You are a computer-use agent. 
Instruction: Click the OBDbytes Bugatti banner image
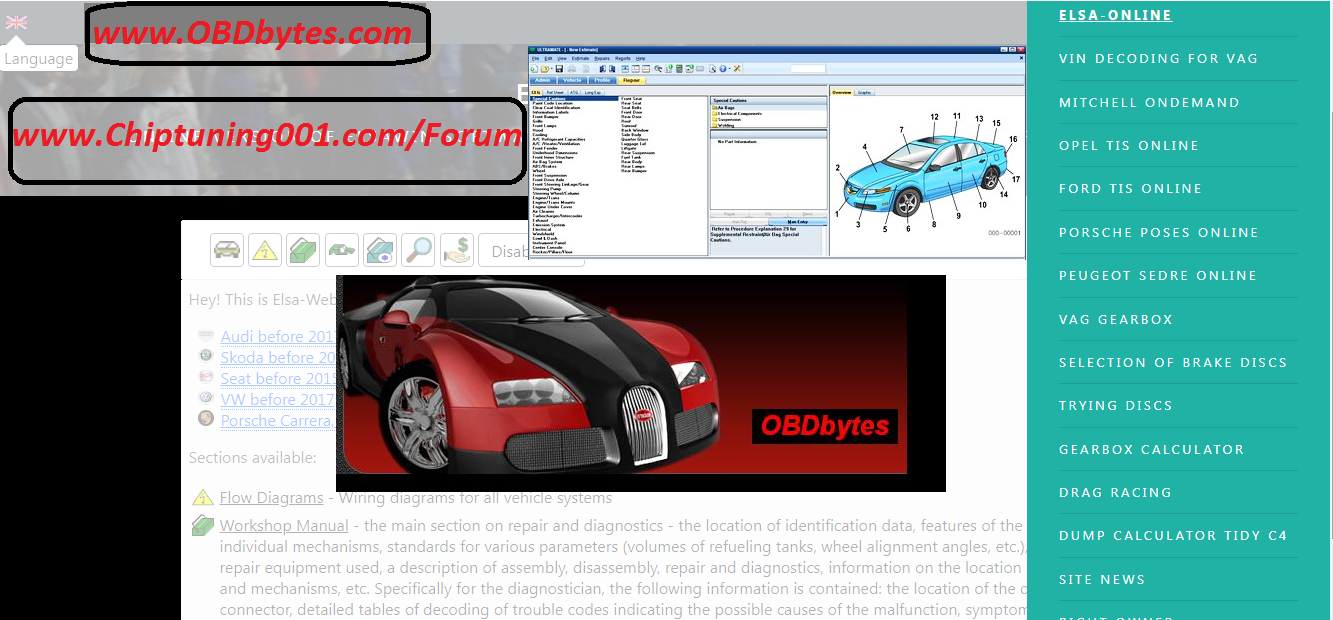(640, 383)
